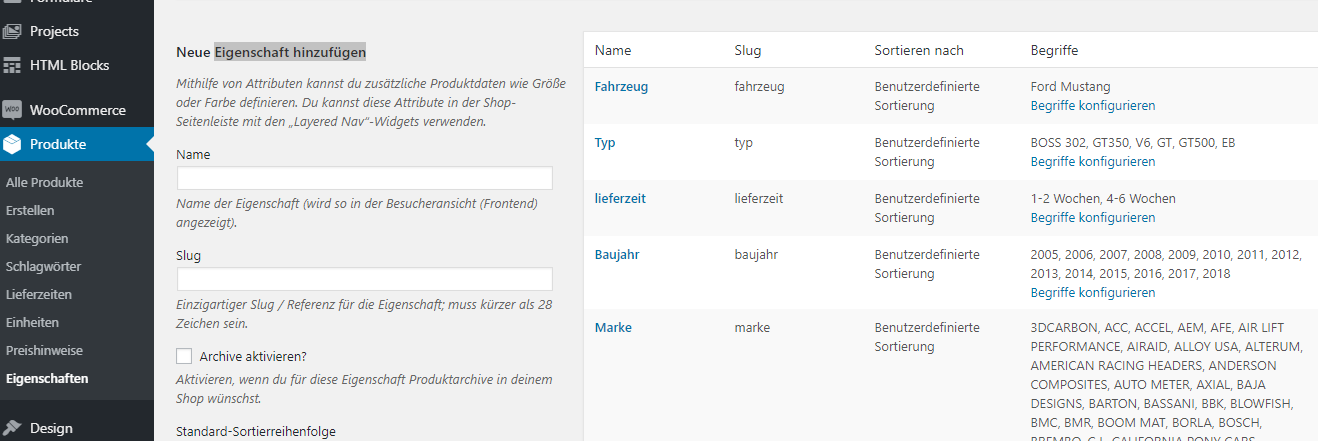Click the HTML Blocks grid icon
Viewport: 1318px width, 441px height.
point(12,65)
